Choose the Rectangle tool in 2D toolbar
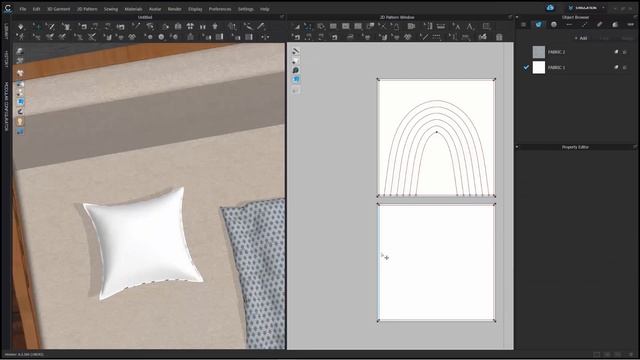 click(x=333, y=27)
